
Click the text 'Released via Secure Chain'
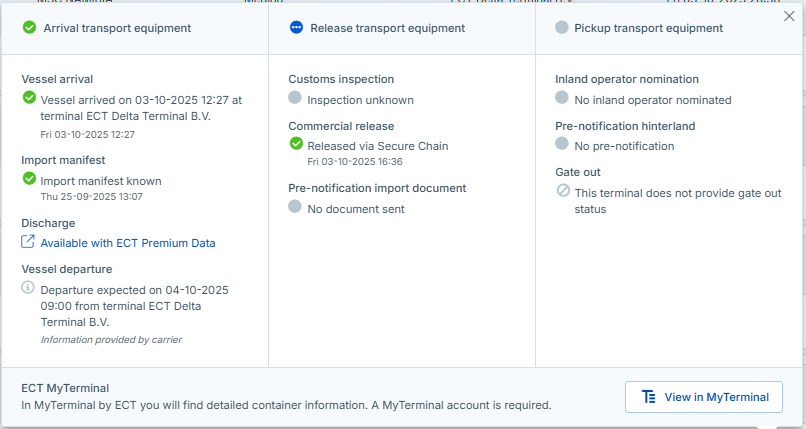click(x=378, y=146)
